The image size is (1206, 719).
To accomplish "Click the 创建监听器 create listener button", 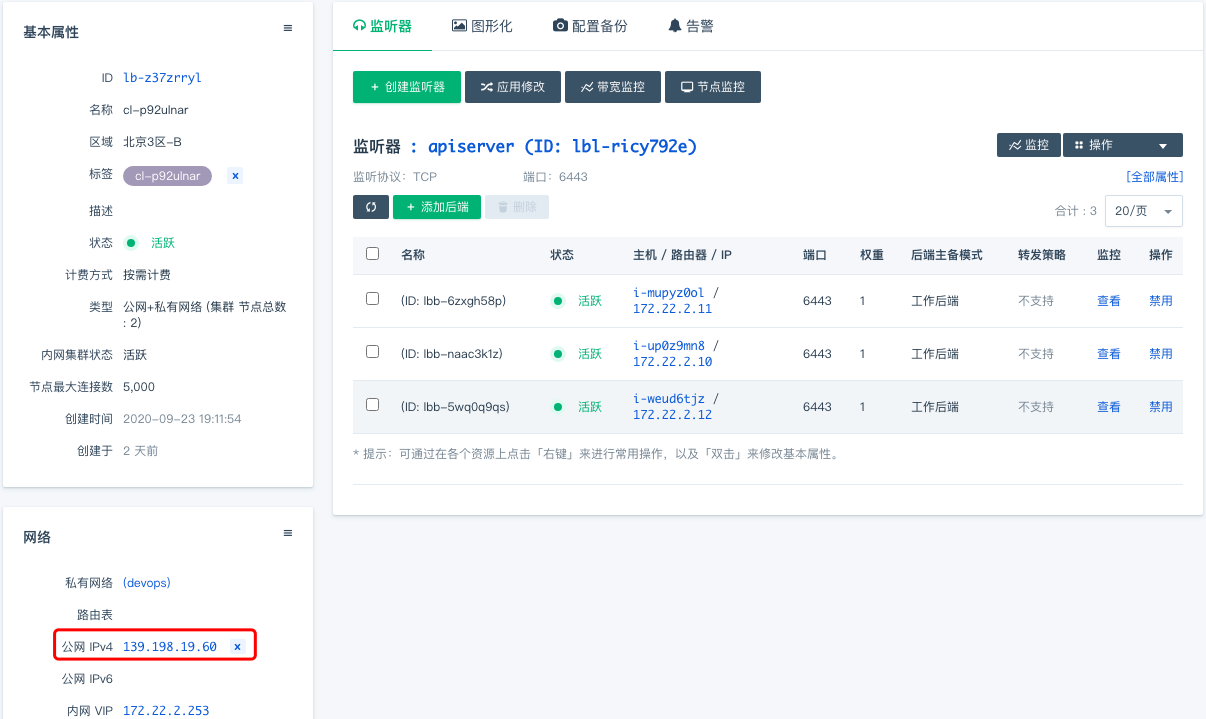I will (x=406, y=87).
